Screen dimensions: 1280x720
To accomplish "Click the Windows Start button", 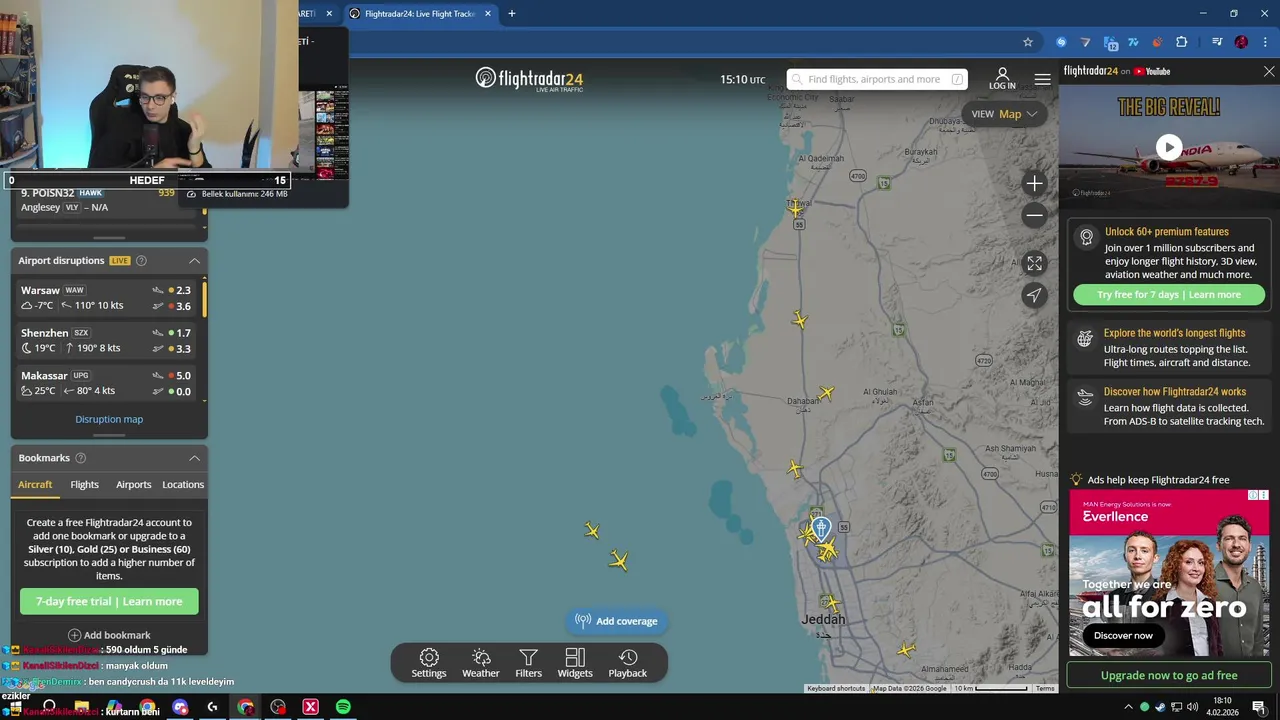I will [15, 707].
